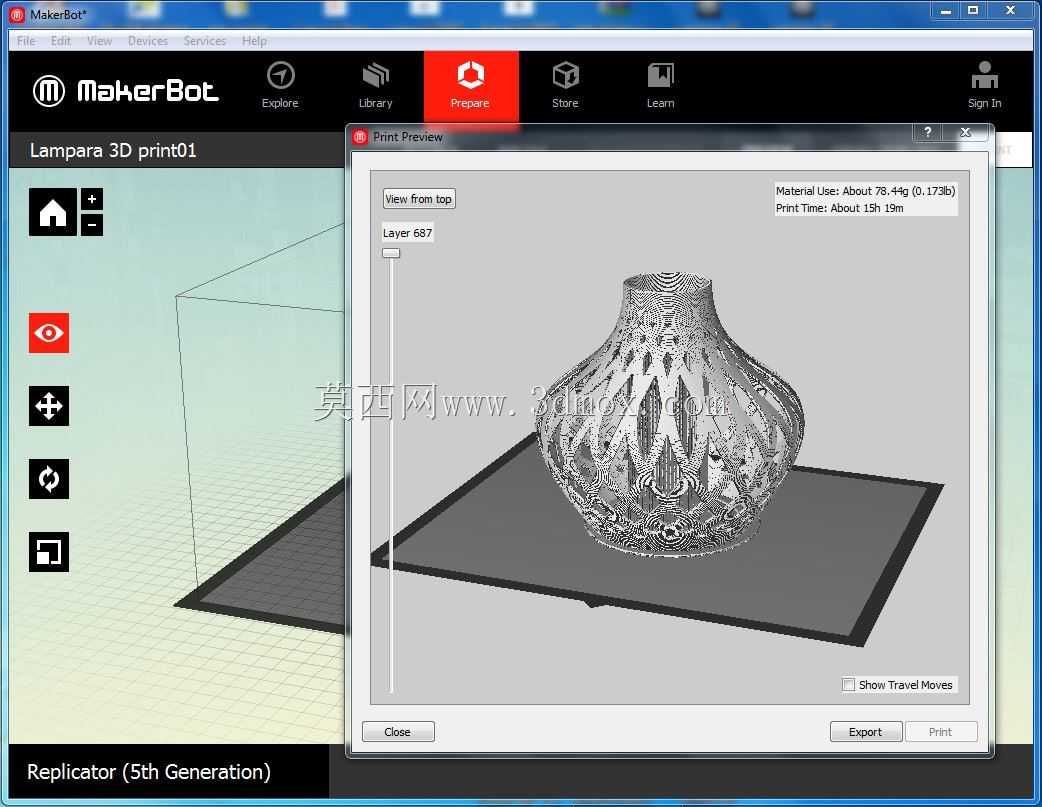Enable Show Travel Moves checkbox
This screenshot has width=1042, height=807.
849,685
